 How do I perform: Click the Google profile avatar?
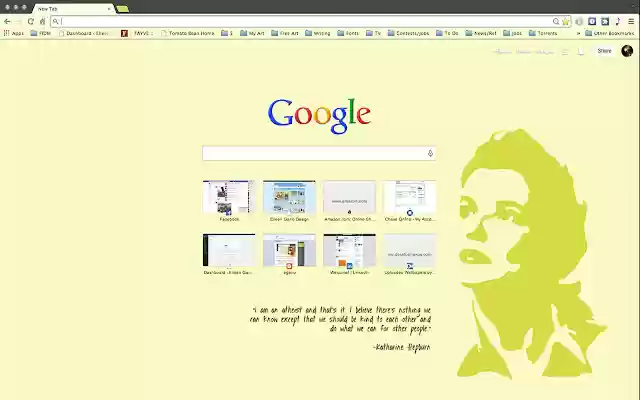[627, 51]
